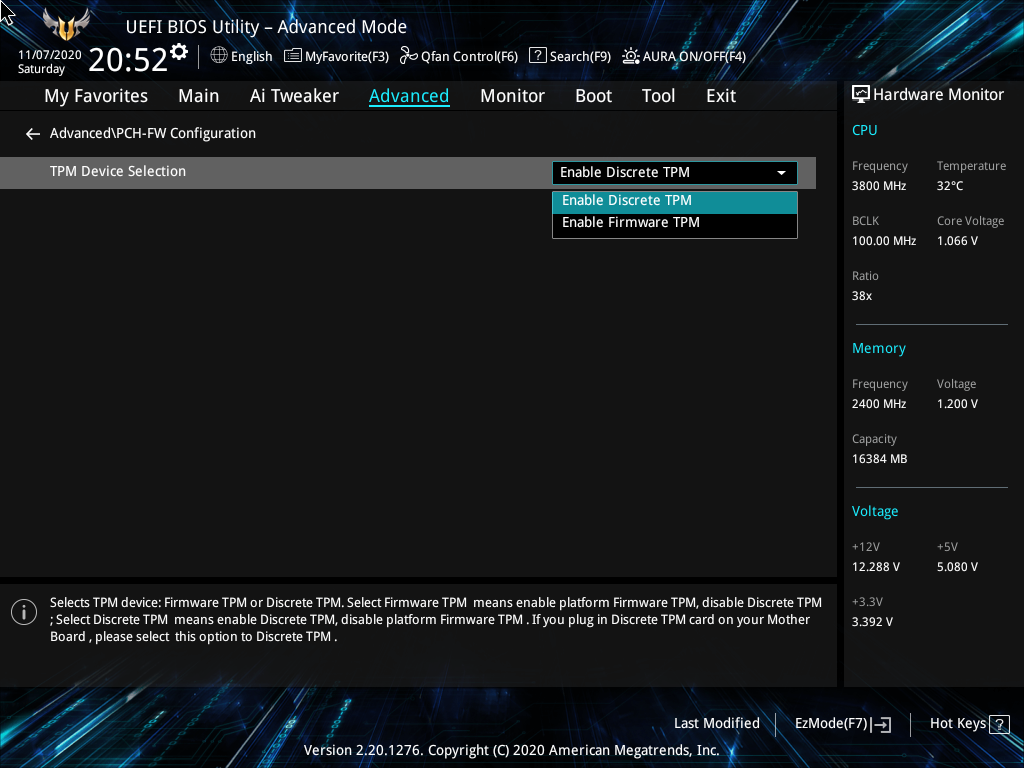Open MyFavorite(F3) list icon
Screen dimensions: 1024x768
click(293, 56)
